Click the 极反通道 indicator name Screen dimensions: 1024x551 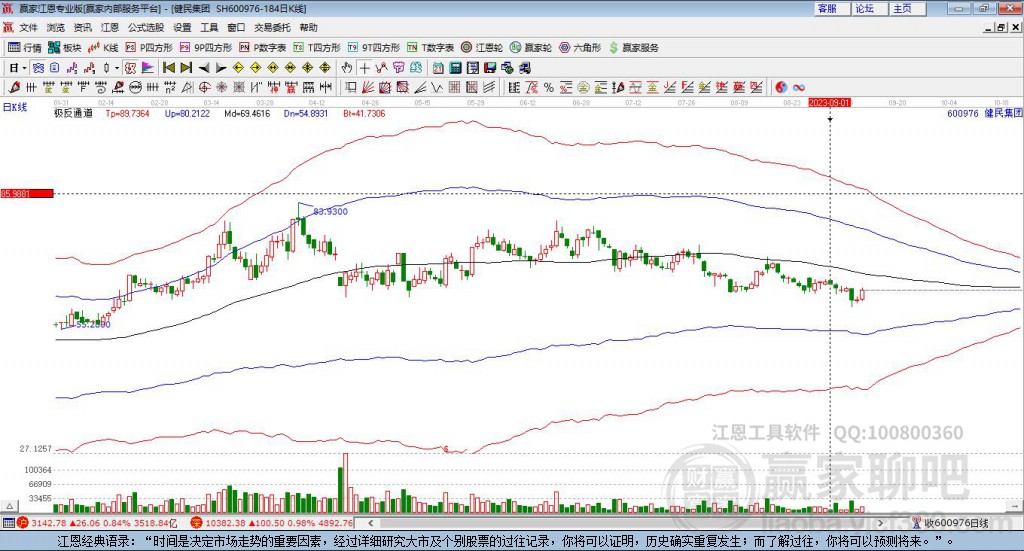[73, 114]
